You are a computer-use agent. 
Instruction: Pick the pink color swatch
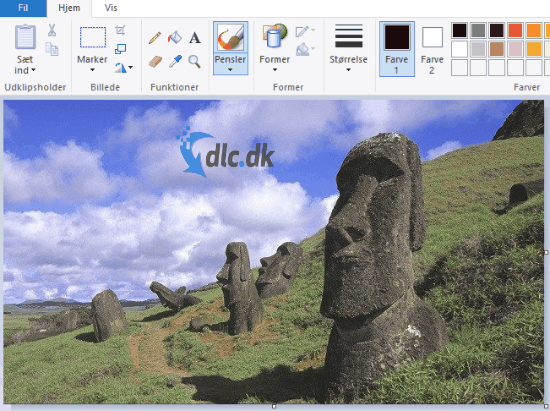point(515,49)
